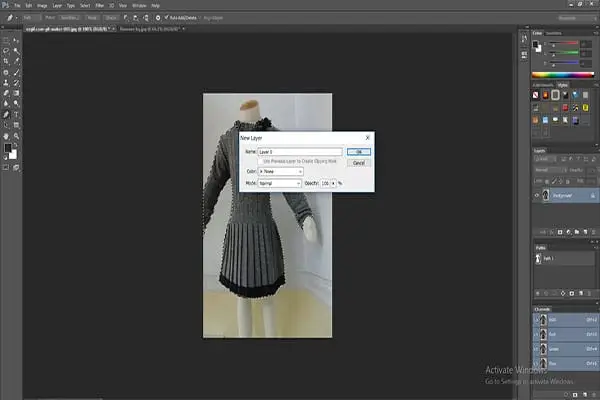Switch to the Adjustments tab
This screenshot has width=600, height=400.
tap(543, 85)
